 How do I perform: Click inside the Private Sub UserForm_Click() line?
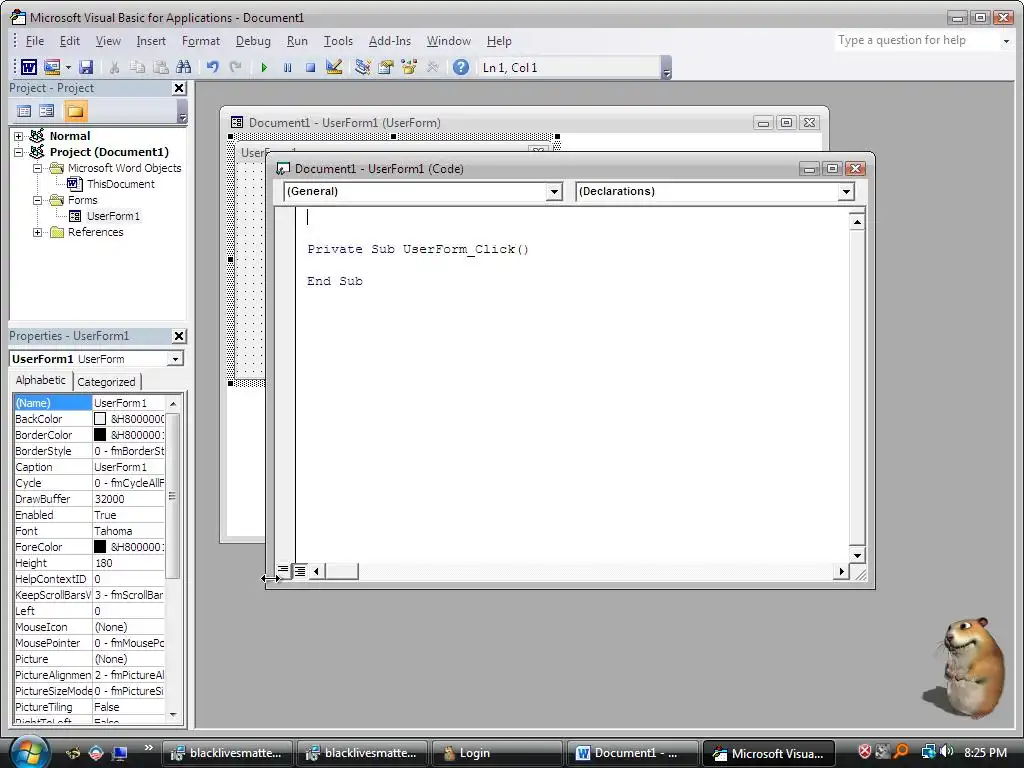click(x=418, y=249)
